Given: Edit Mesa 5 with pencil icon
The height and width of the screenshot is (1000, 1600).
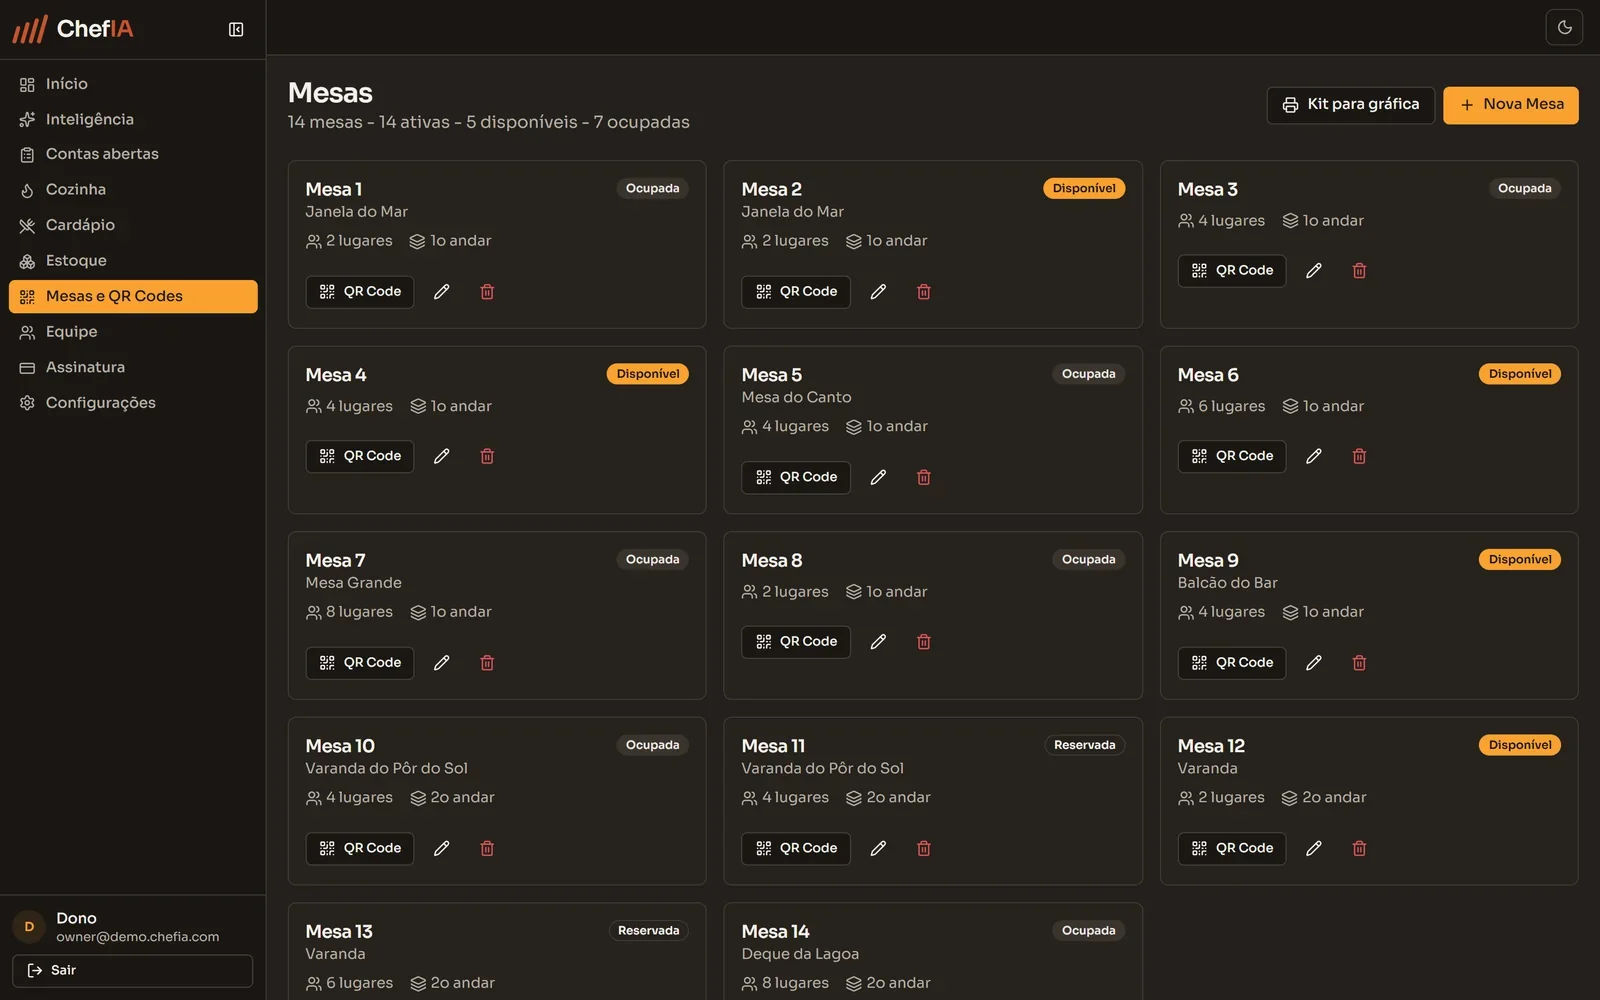Looking at the screenshot, I should click(x=878, y=478).
